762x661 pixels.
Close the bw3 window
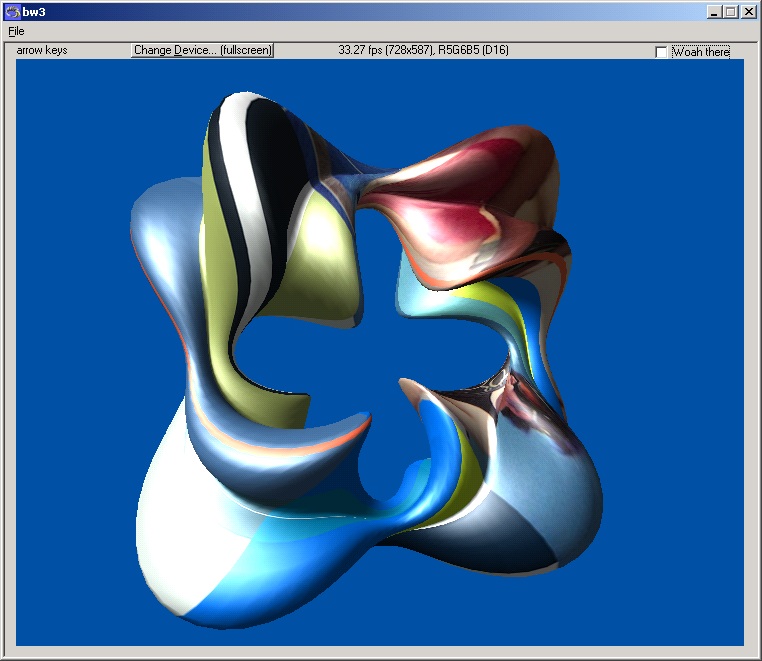click(748, 12)
